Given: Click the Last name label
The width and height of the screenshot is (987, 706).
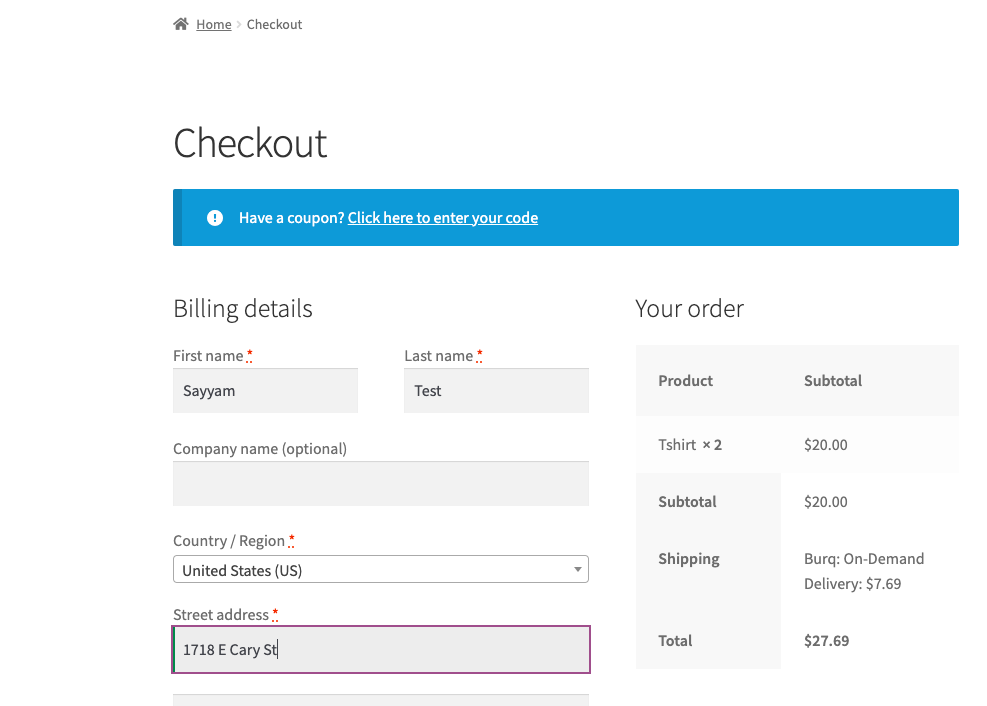Looking at the screenshot, I should (x=438, y=356).
